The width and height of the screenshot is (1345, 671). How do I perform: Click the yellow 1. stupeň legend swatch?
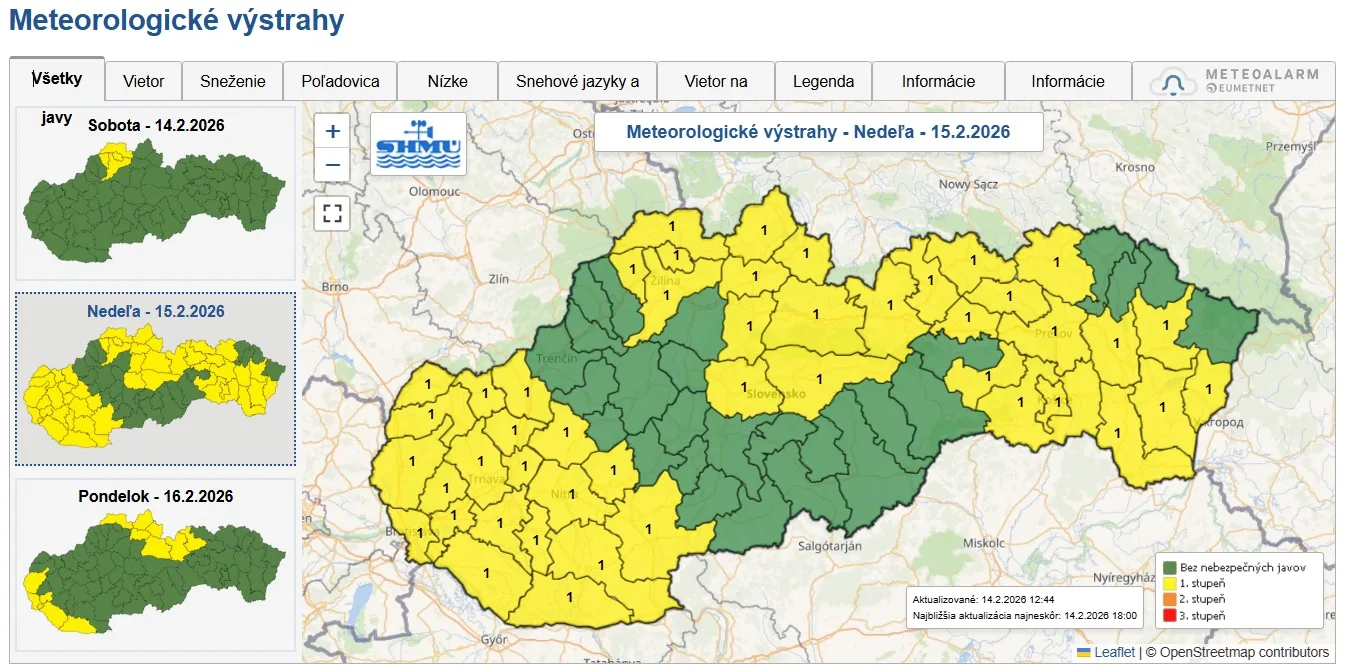(x=1168, y=582)
